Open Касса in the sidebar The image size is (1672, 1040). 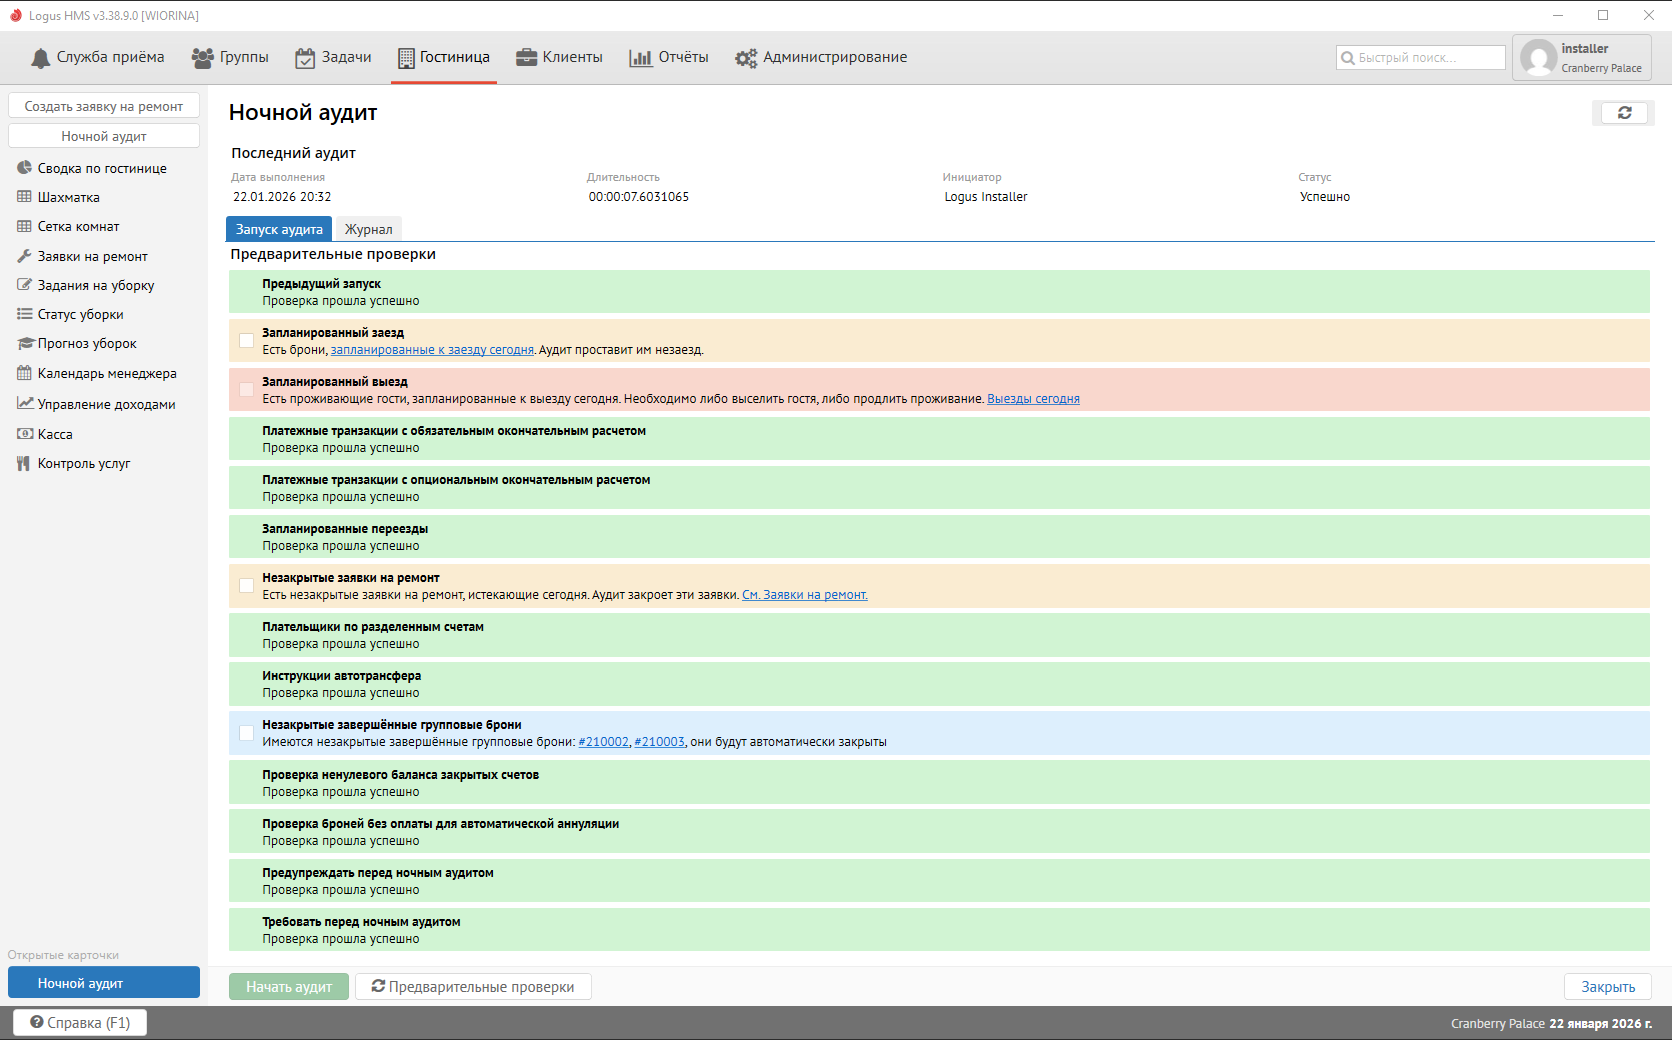[55, 435]
